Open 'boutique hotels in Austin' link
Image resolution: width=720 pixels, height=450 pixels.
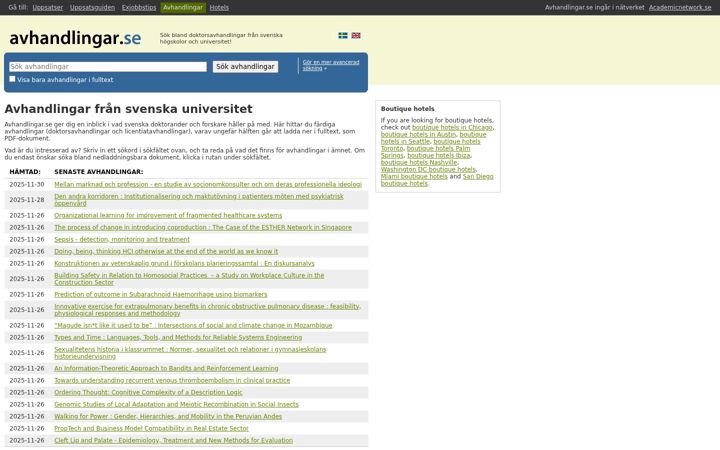(418, 134)
